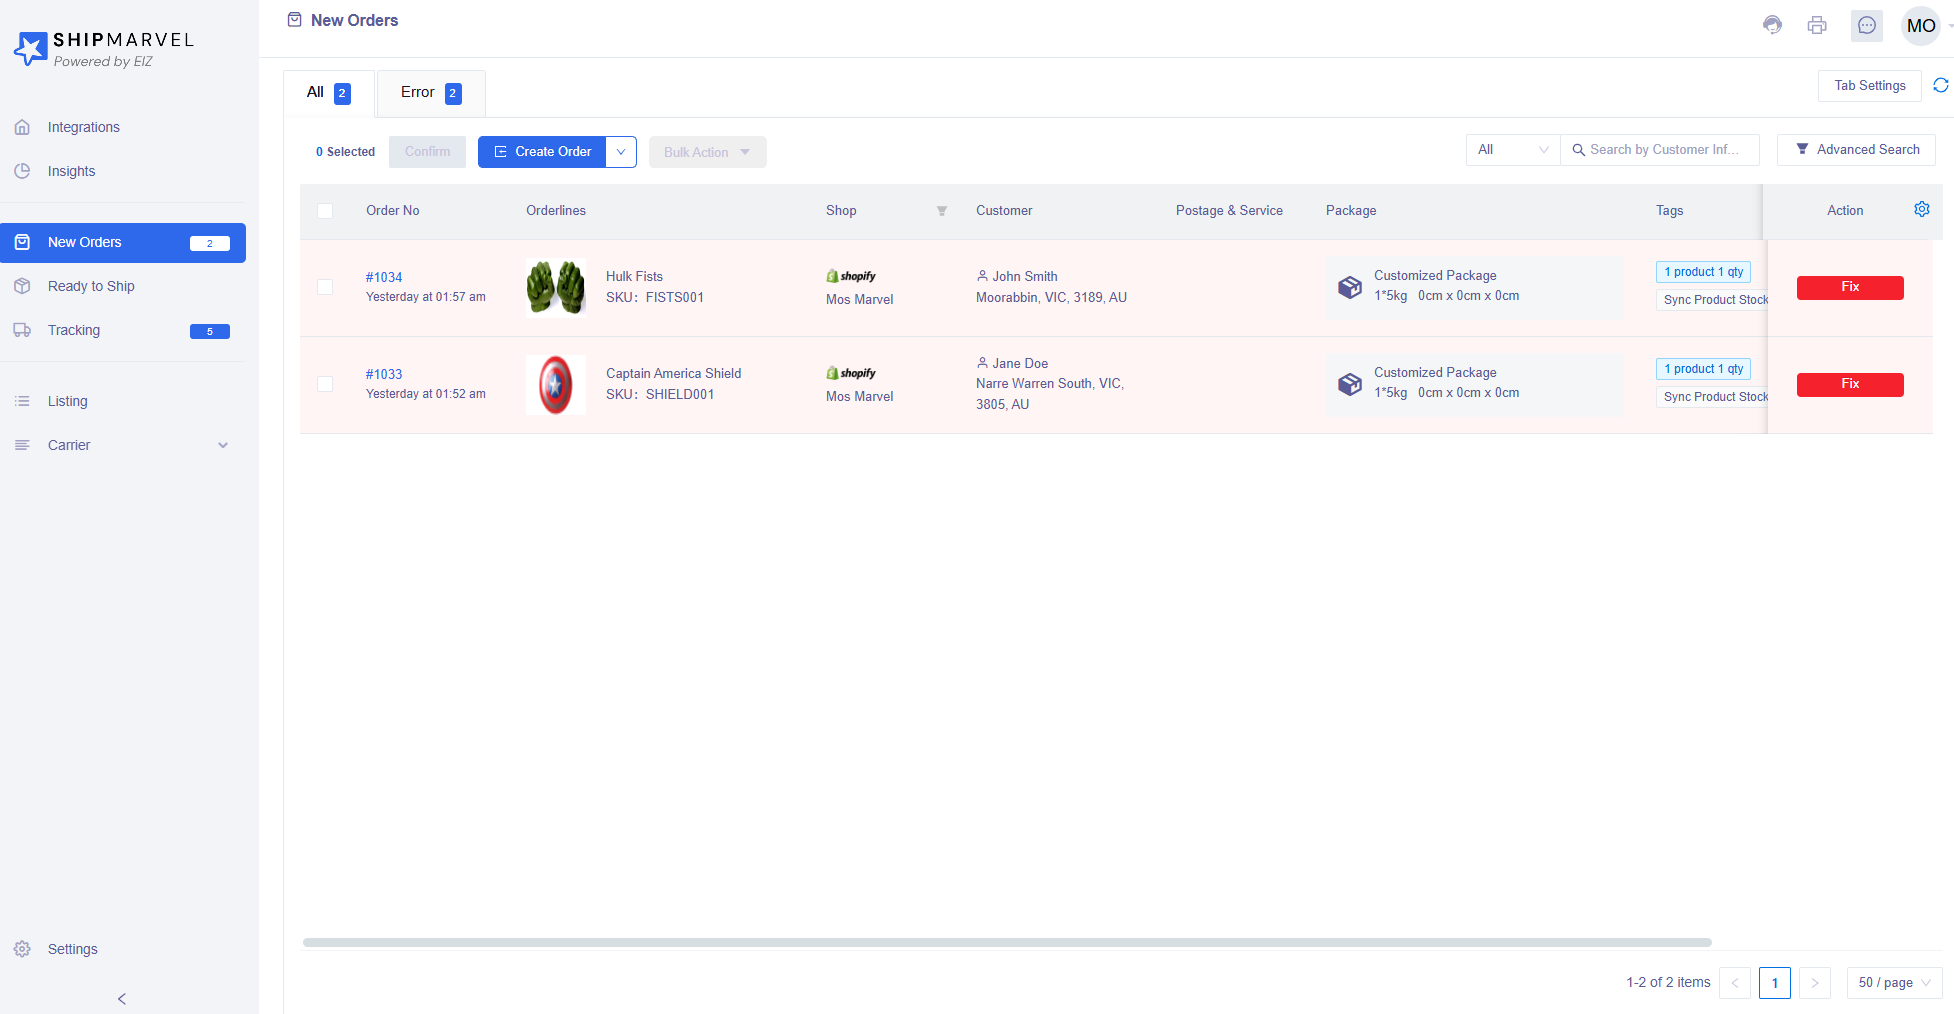Select the Listing sidebar item

click(67, 401)
